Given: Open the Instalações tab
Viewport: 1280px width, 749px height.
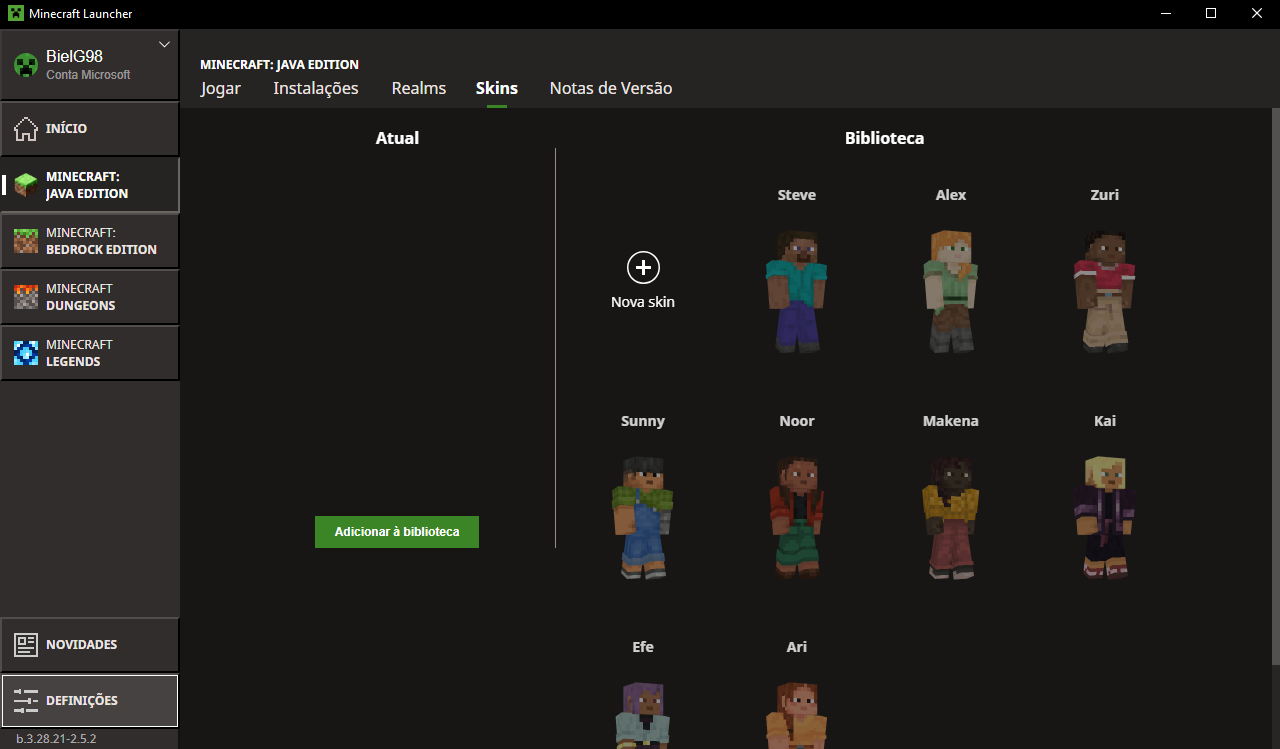Looking at the screenshot, I should (x=315, y=88).
